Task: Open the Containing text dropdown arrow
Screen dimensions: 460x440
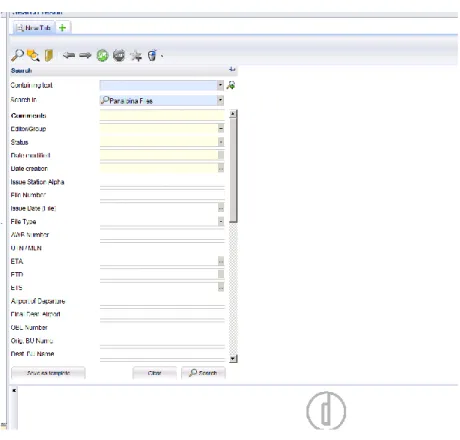Action: point(220,85)
